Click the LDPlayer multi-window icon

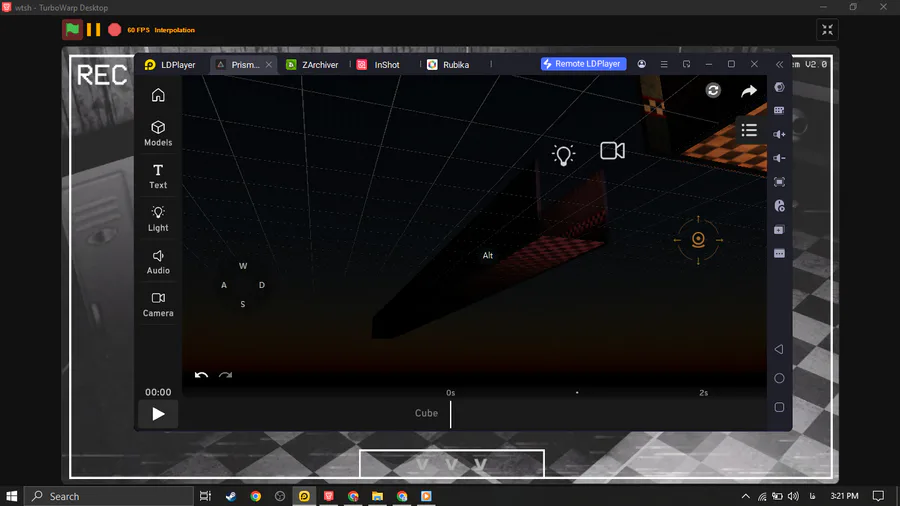click(x=686, y=64)
